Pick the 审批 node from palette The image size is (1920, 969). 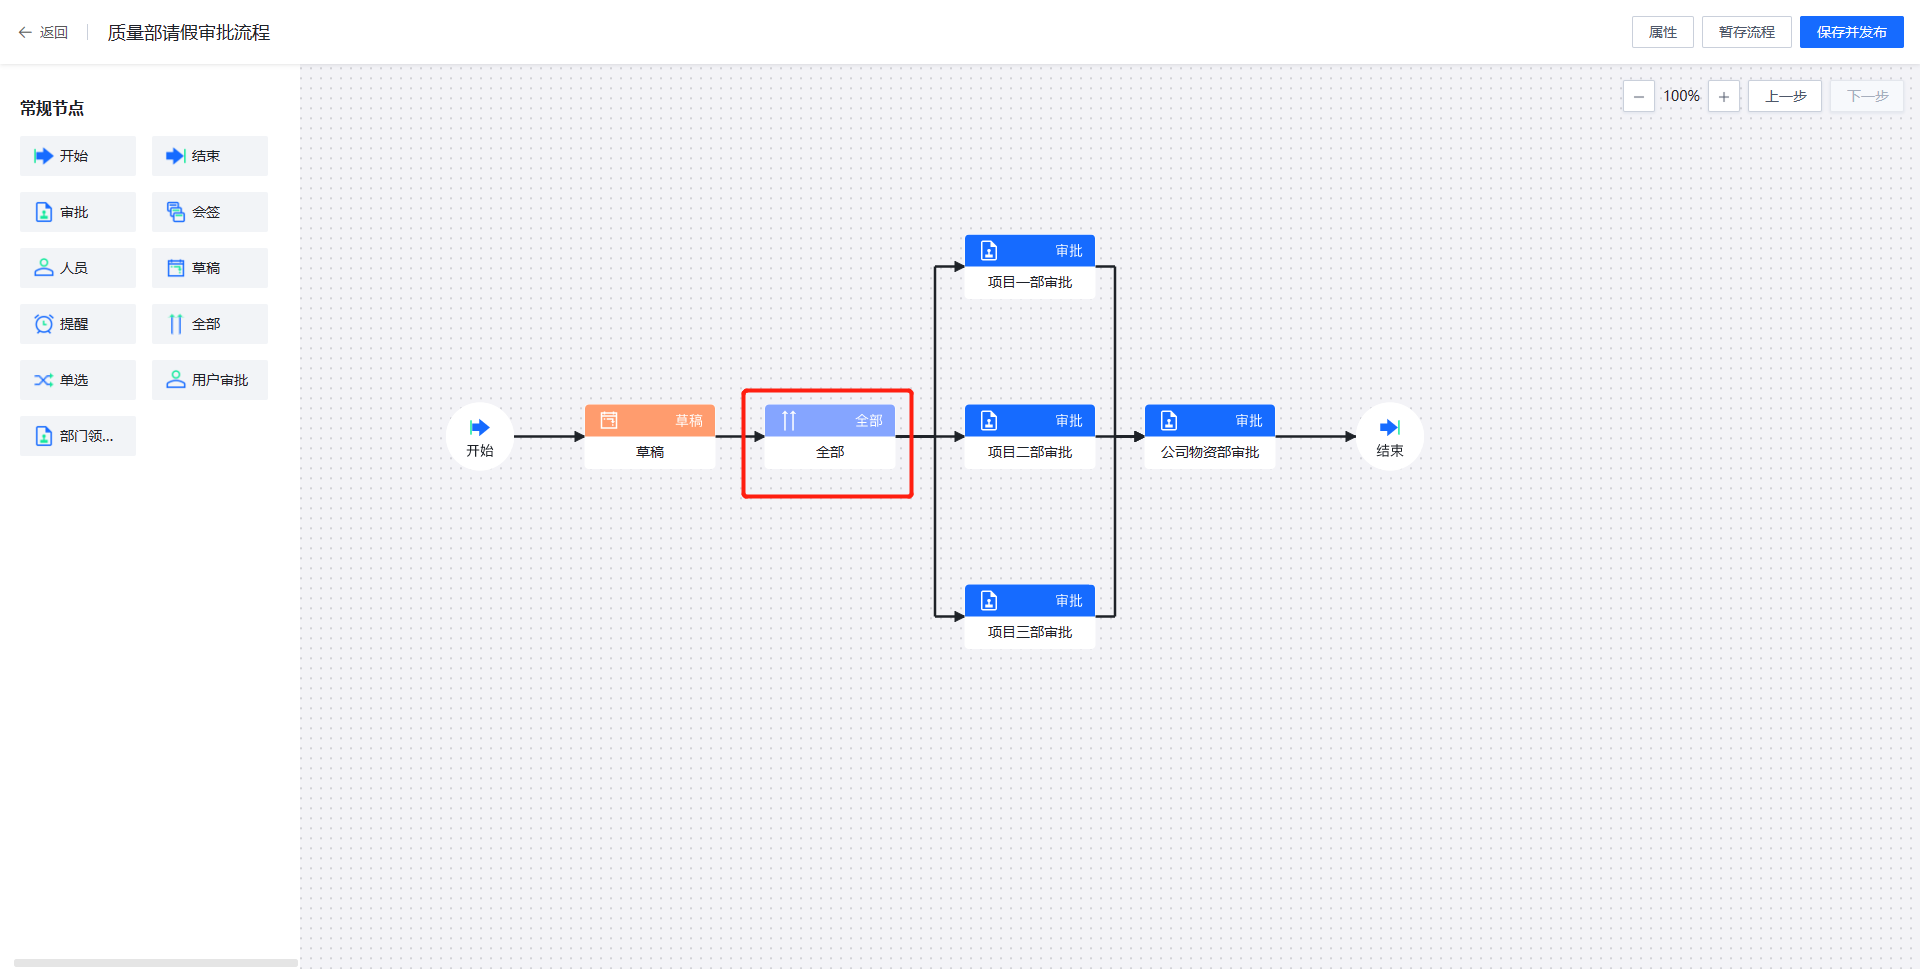pos(78,212)
